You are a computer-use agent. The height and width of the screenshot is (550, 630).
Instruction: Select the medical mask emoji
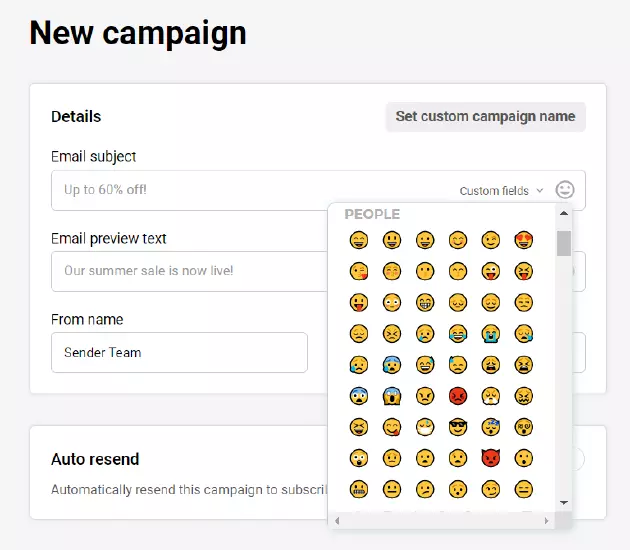click(x=425, y=427)
